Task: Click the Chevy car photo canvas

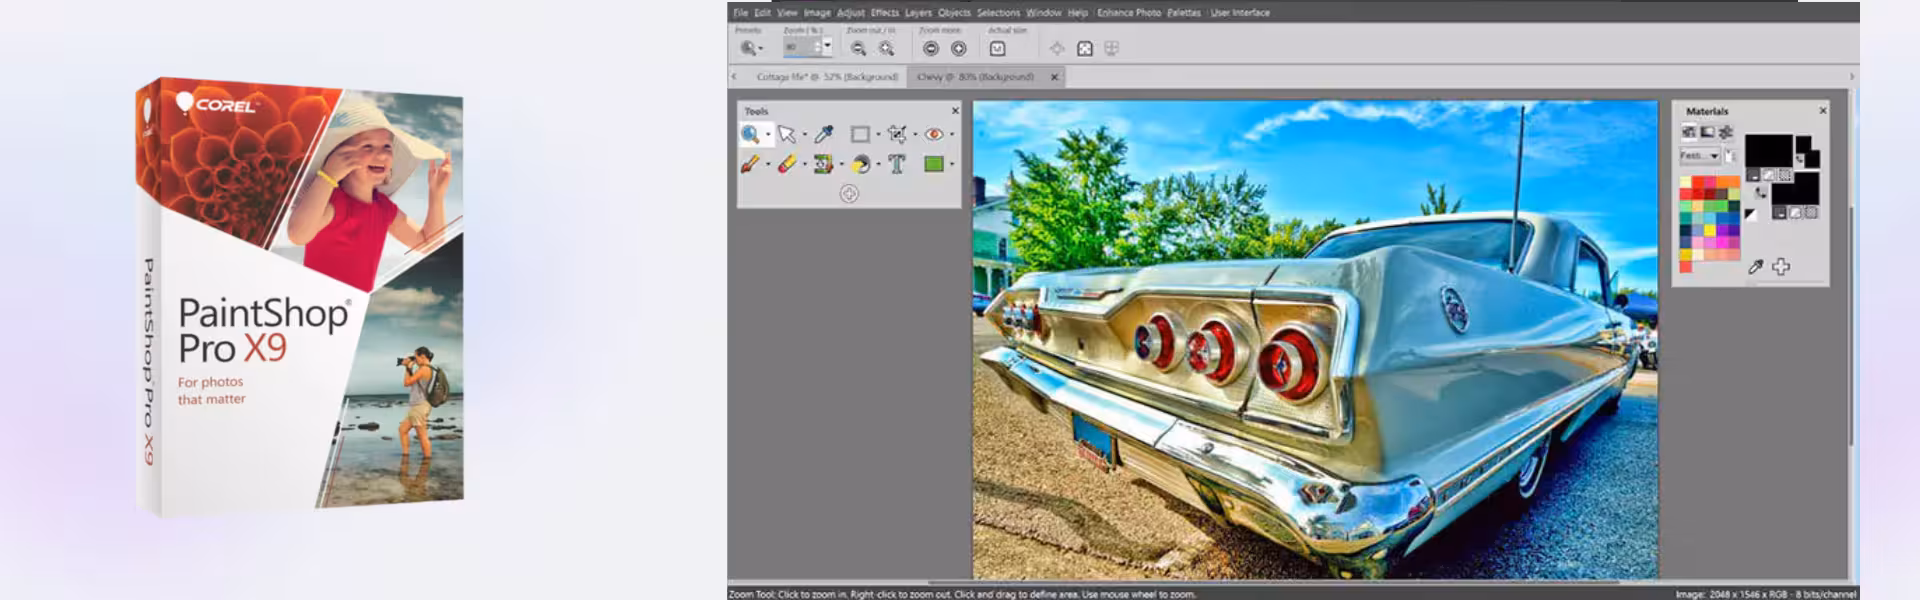Action: coord(1315,339)
